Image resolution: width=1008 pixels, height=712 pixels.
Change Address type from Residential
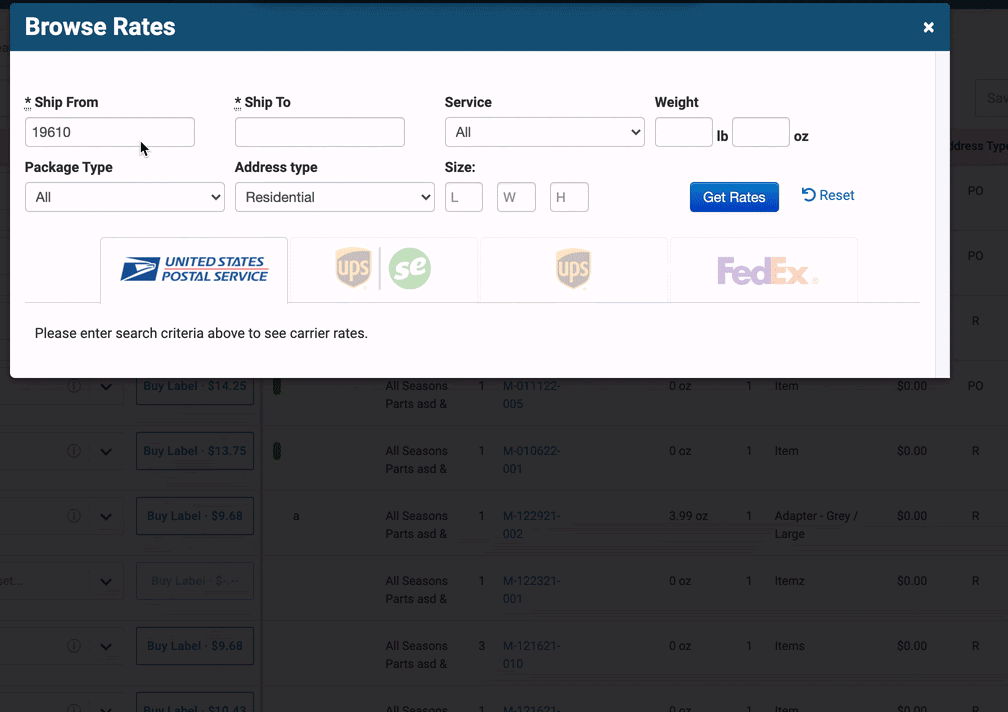tap(334, 196)
